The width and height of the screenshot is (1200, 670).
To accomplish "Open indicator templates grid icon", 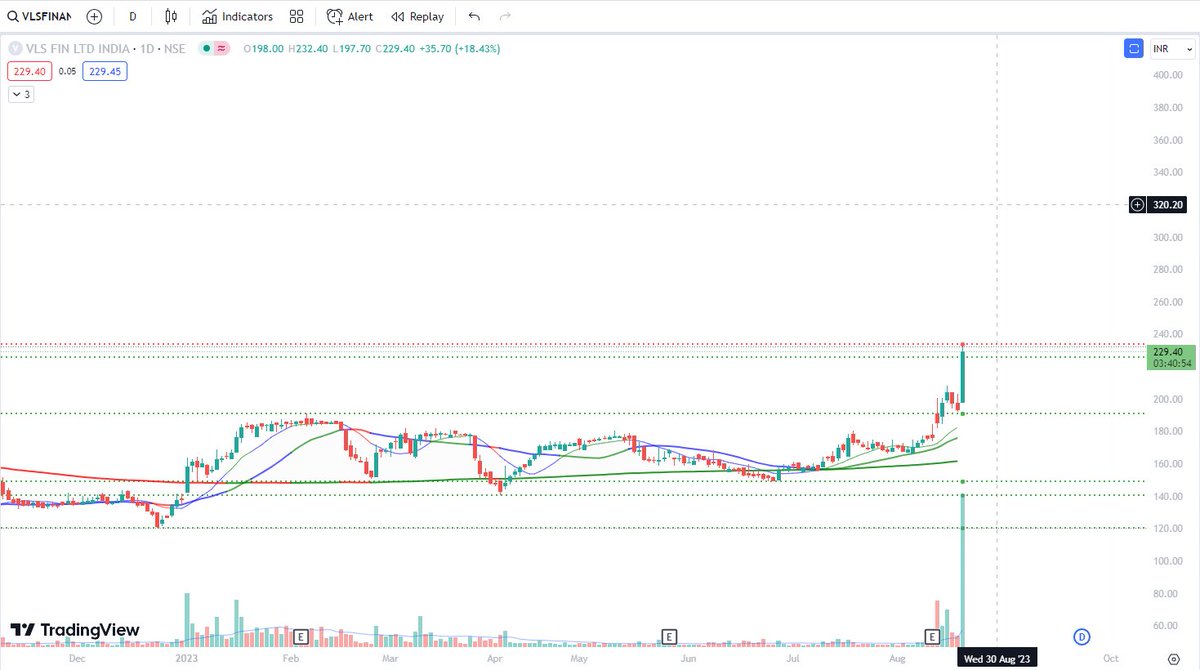I will click(296, 17).
